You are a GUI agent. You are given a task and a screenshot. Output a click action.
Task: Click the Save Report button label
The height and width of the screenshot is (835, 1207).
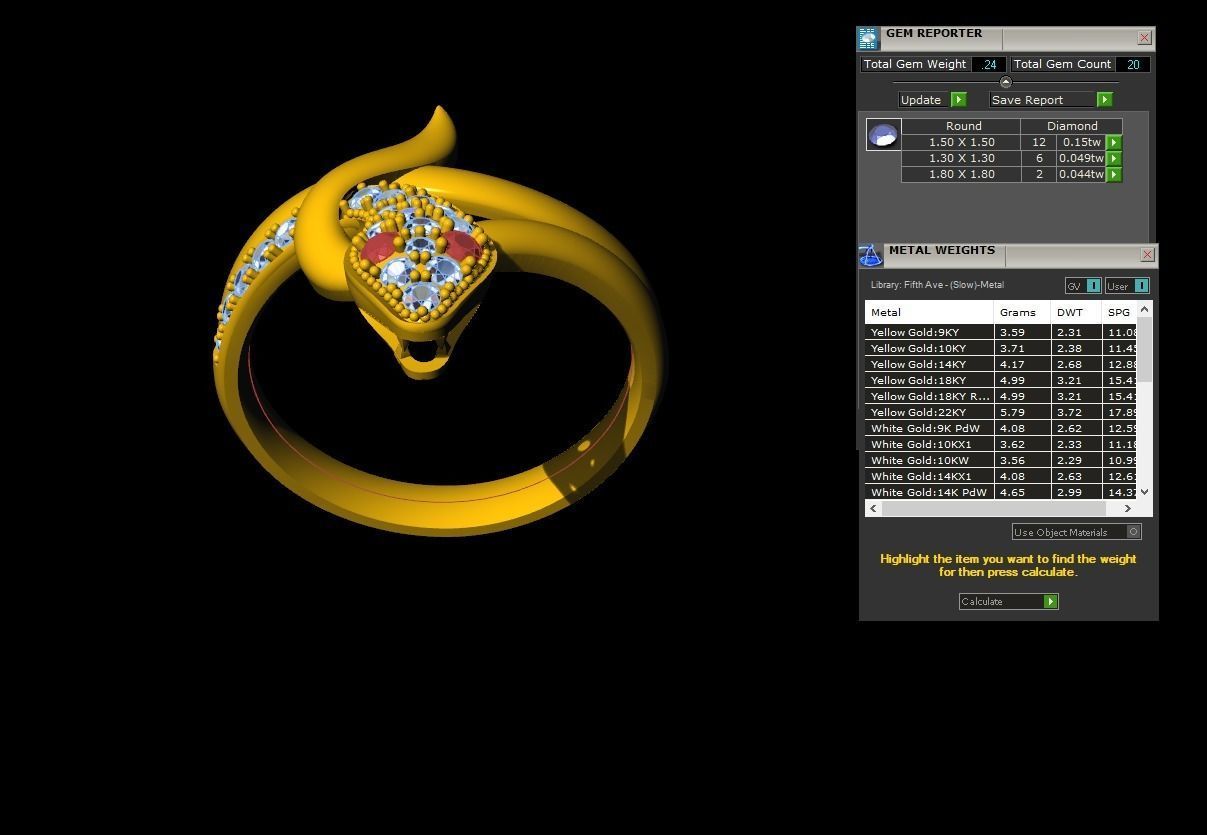1028,100
